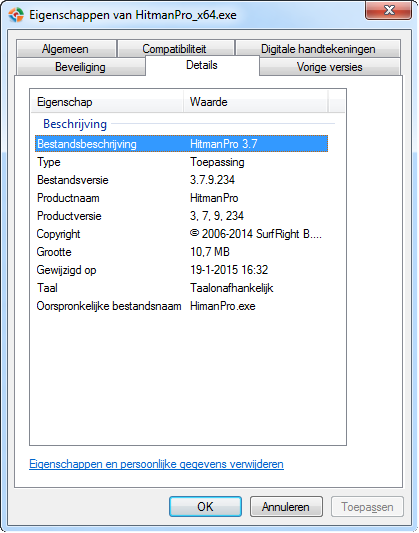Confirm with the OK button
The height and width of the screenshot is (533, 419).
tap(205, 506)
